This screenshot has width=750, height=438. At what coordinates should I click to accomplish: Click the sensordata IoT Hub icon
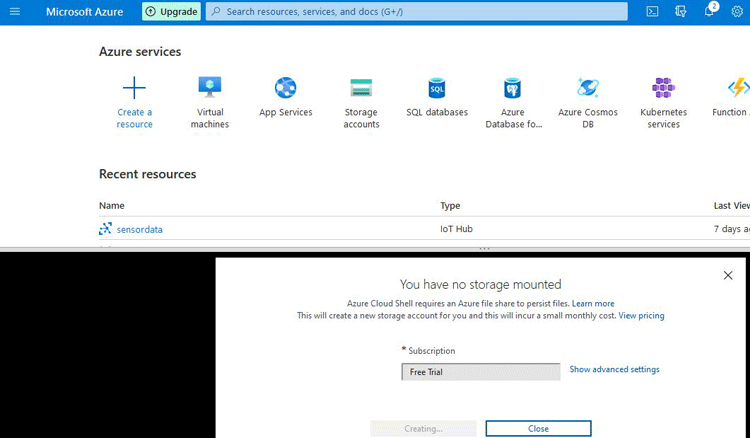[105, 229]
